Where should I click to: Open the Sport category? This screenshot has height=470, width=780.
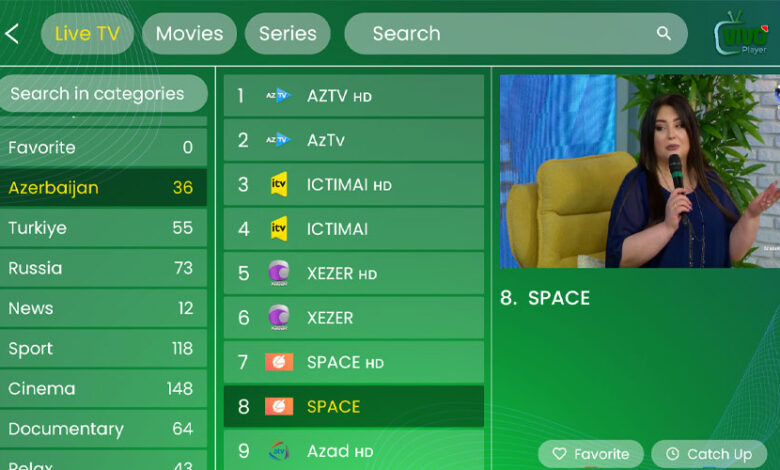[x=103, y=349]
